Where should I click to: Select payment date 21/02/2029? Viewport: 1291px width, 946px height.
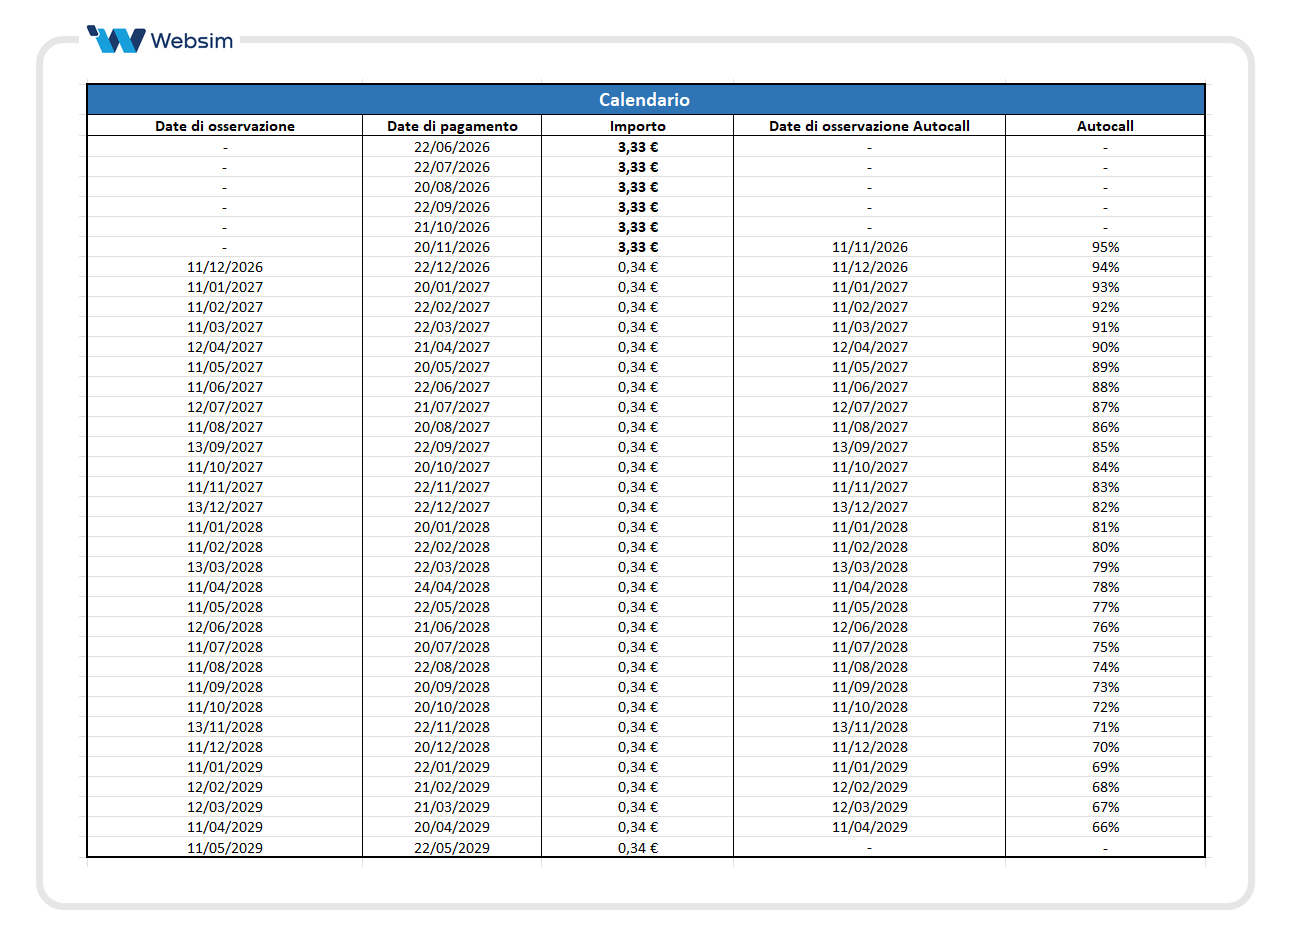click(452, 787)
